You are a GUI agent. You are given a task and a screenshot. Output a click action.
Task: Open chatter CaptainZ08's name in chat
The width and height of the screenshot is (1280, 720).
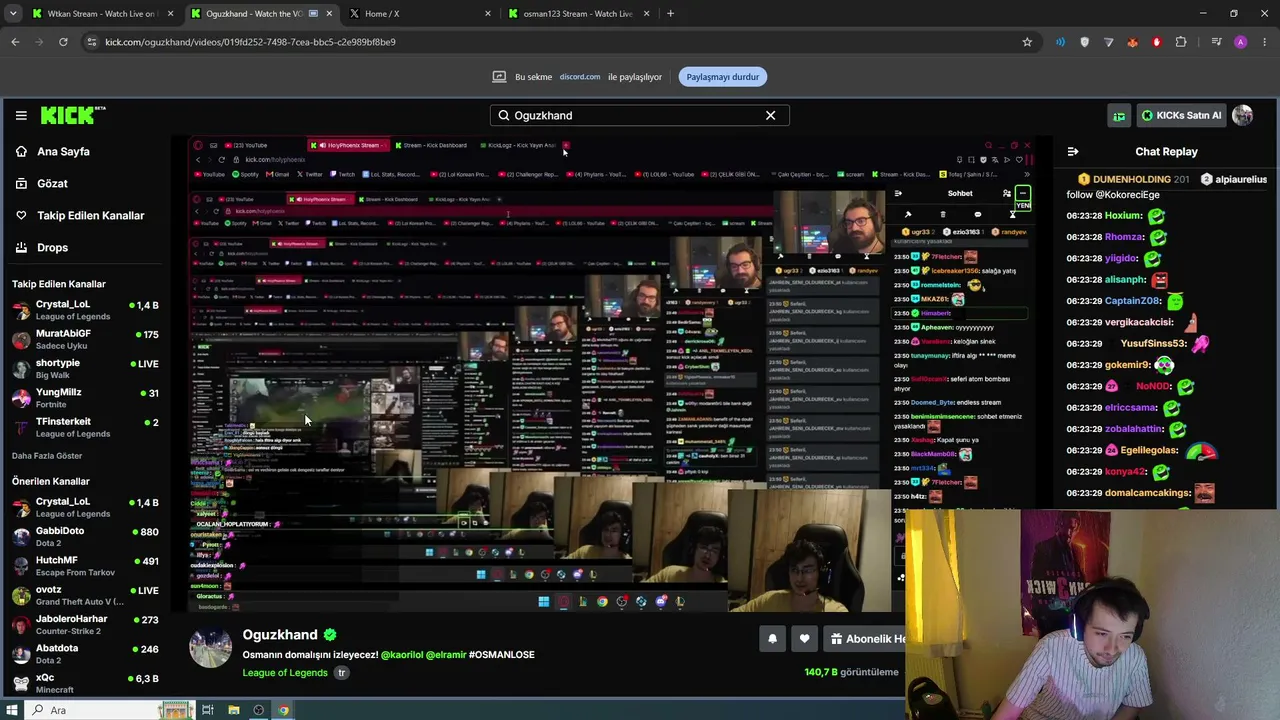(1133, 301)
